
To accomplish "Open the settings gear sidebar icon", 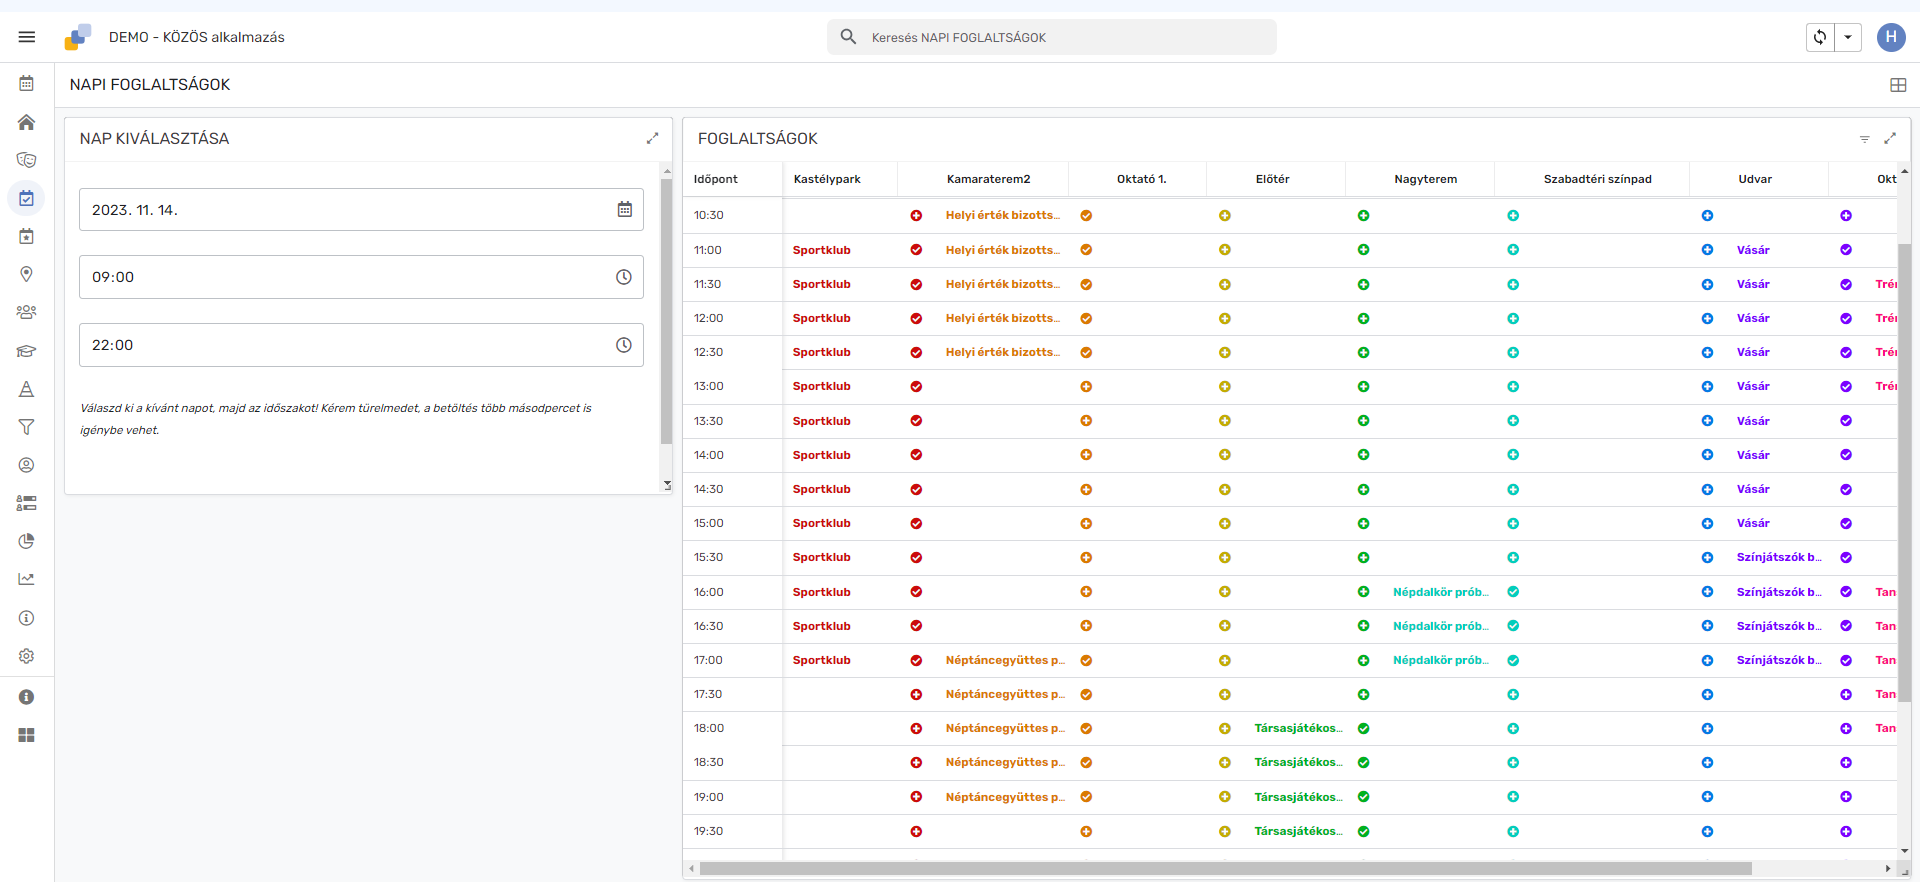I will pos(27,656).
